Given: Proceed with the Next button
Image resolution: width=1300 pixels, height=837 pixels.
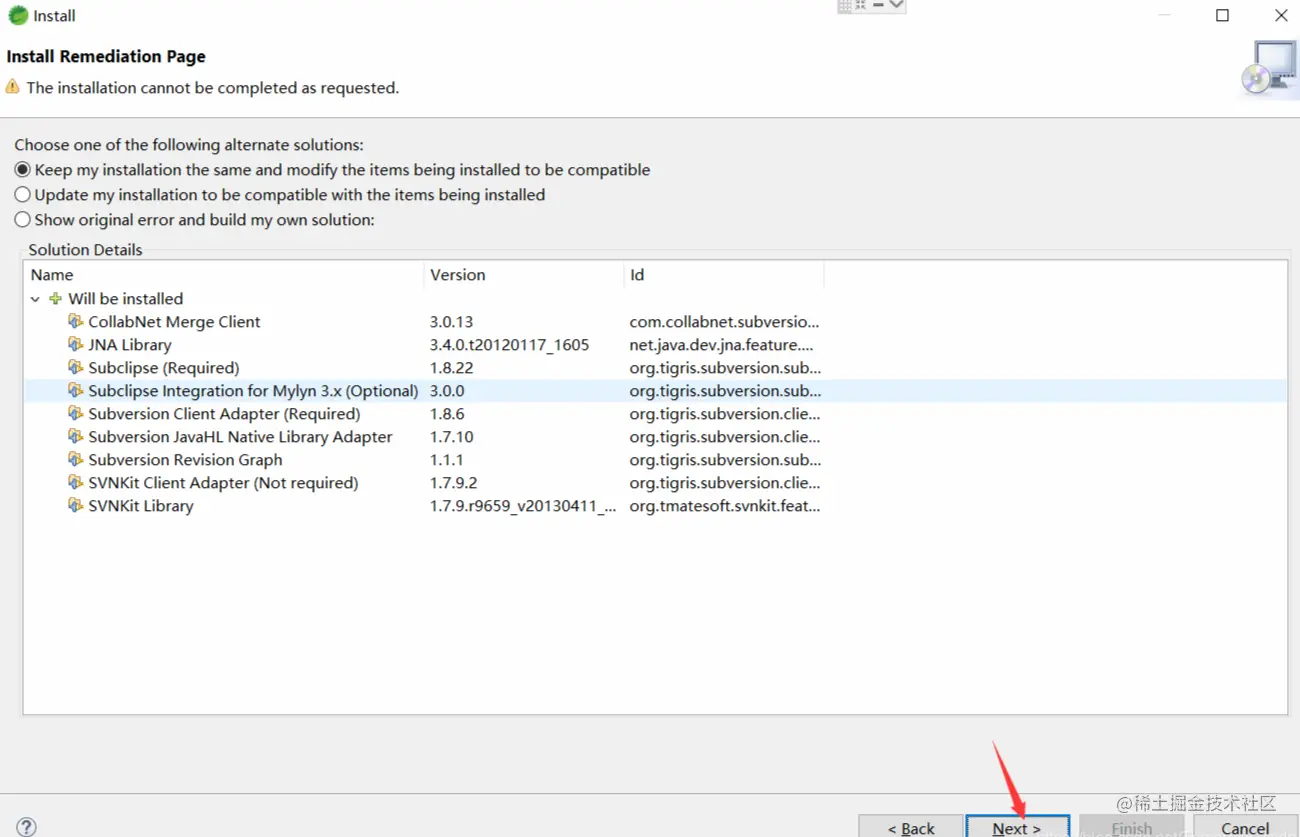Looking at the screenshot, I should [x=1017, y=827].
